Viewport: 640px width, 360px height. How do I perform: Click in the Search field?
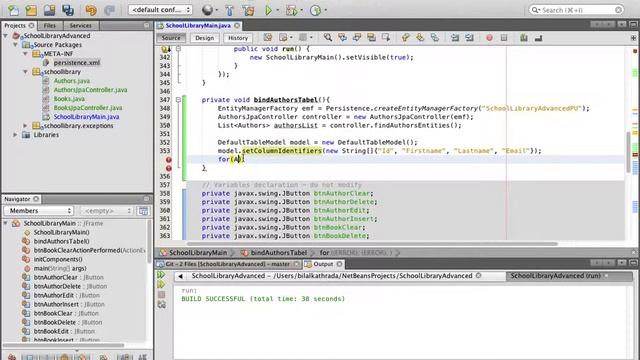576,10
